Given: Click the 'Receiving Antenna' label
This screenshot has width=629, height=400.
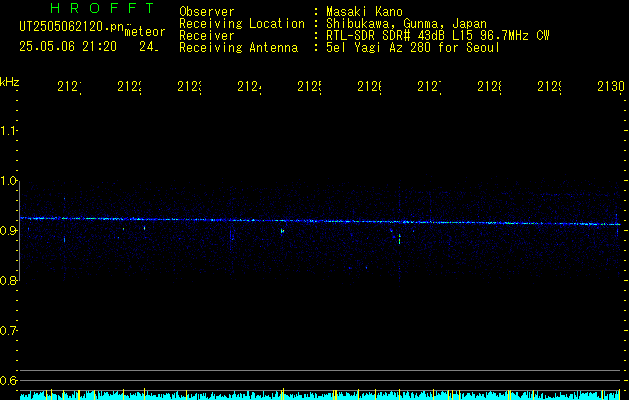Looking at the screenshot, I should [238, 48].
